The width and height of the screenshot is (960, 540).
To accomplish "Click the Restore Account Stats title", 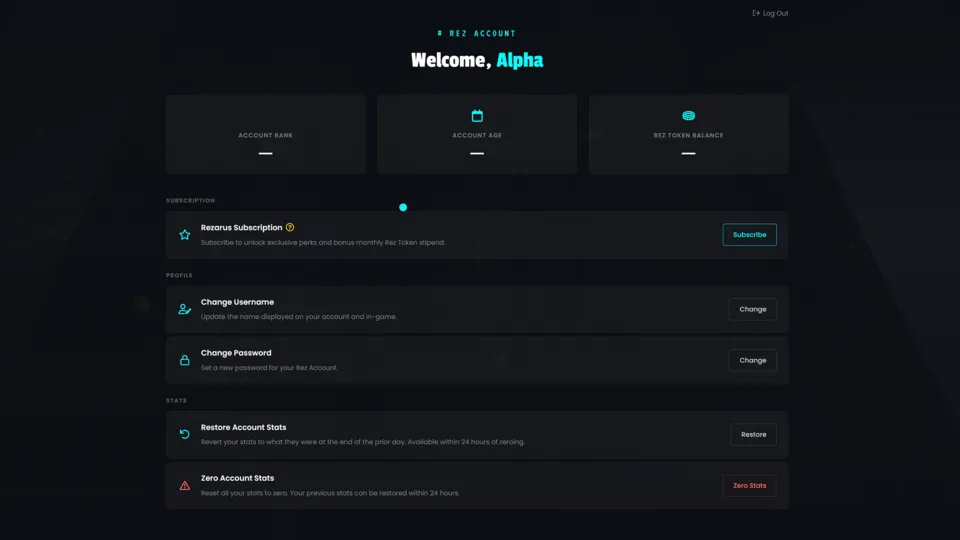I will click(x=243, y=427).
